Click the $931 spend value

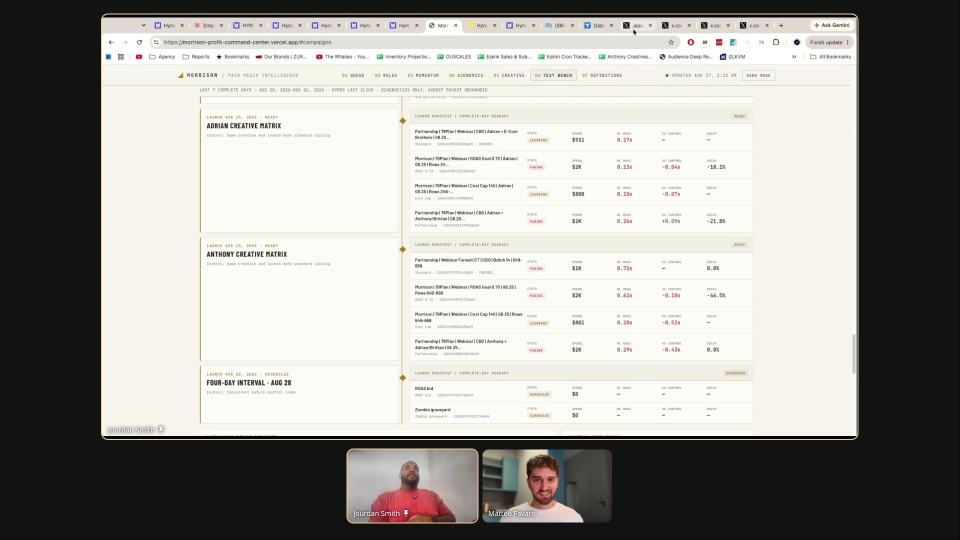[x=578, y=140]
